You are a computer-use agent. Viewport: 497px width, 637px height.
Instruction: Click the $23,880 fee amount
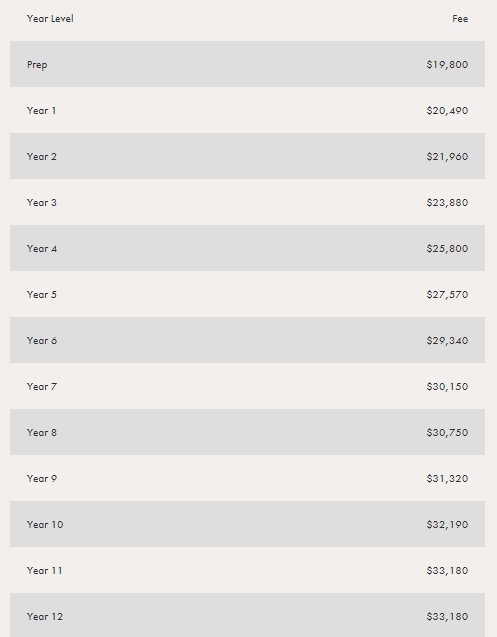[x=447, y=202]
